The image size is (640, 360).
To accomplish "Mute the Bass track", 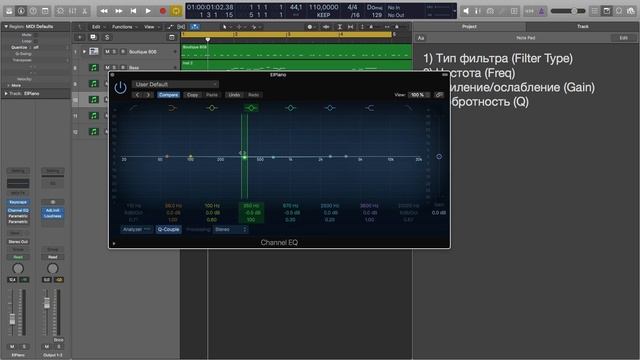I will click(107, 67).
